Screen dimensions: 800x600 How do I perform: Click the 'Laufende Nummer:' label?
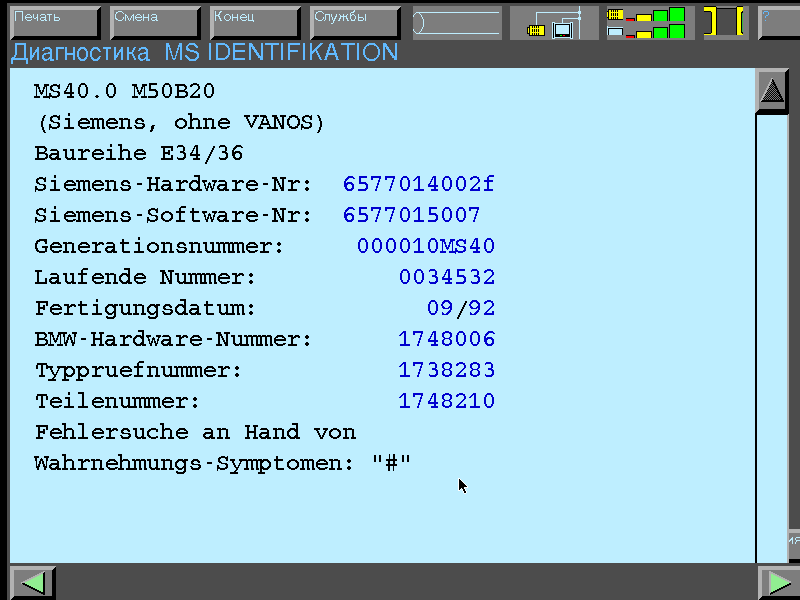coord(145,278)
